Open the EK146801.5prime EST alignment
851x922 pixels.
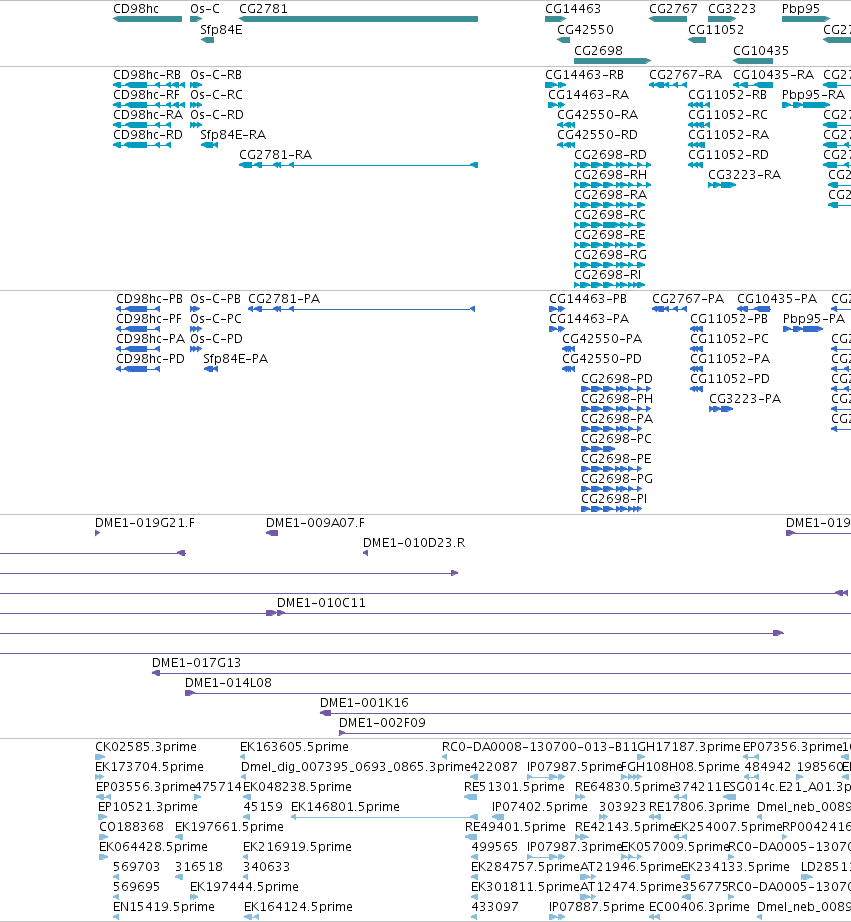(384, 817)
